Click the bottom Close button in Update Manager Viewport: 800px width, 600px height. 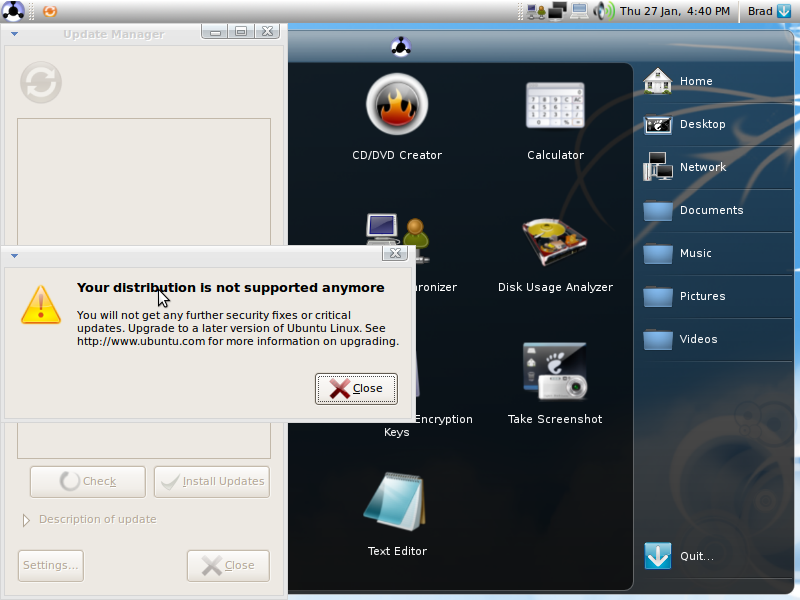(228, 566)
